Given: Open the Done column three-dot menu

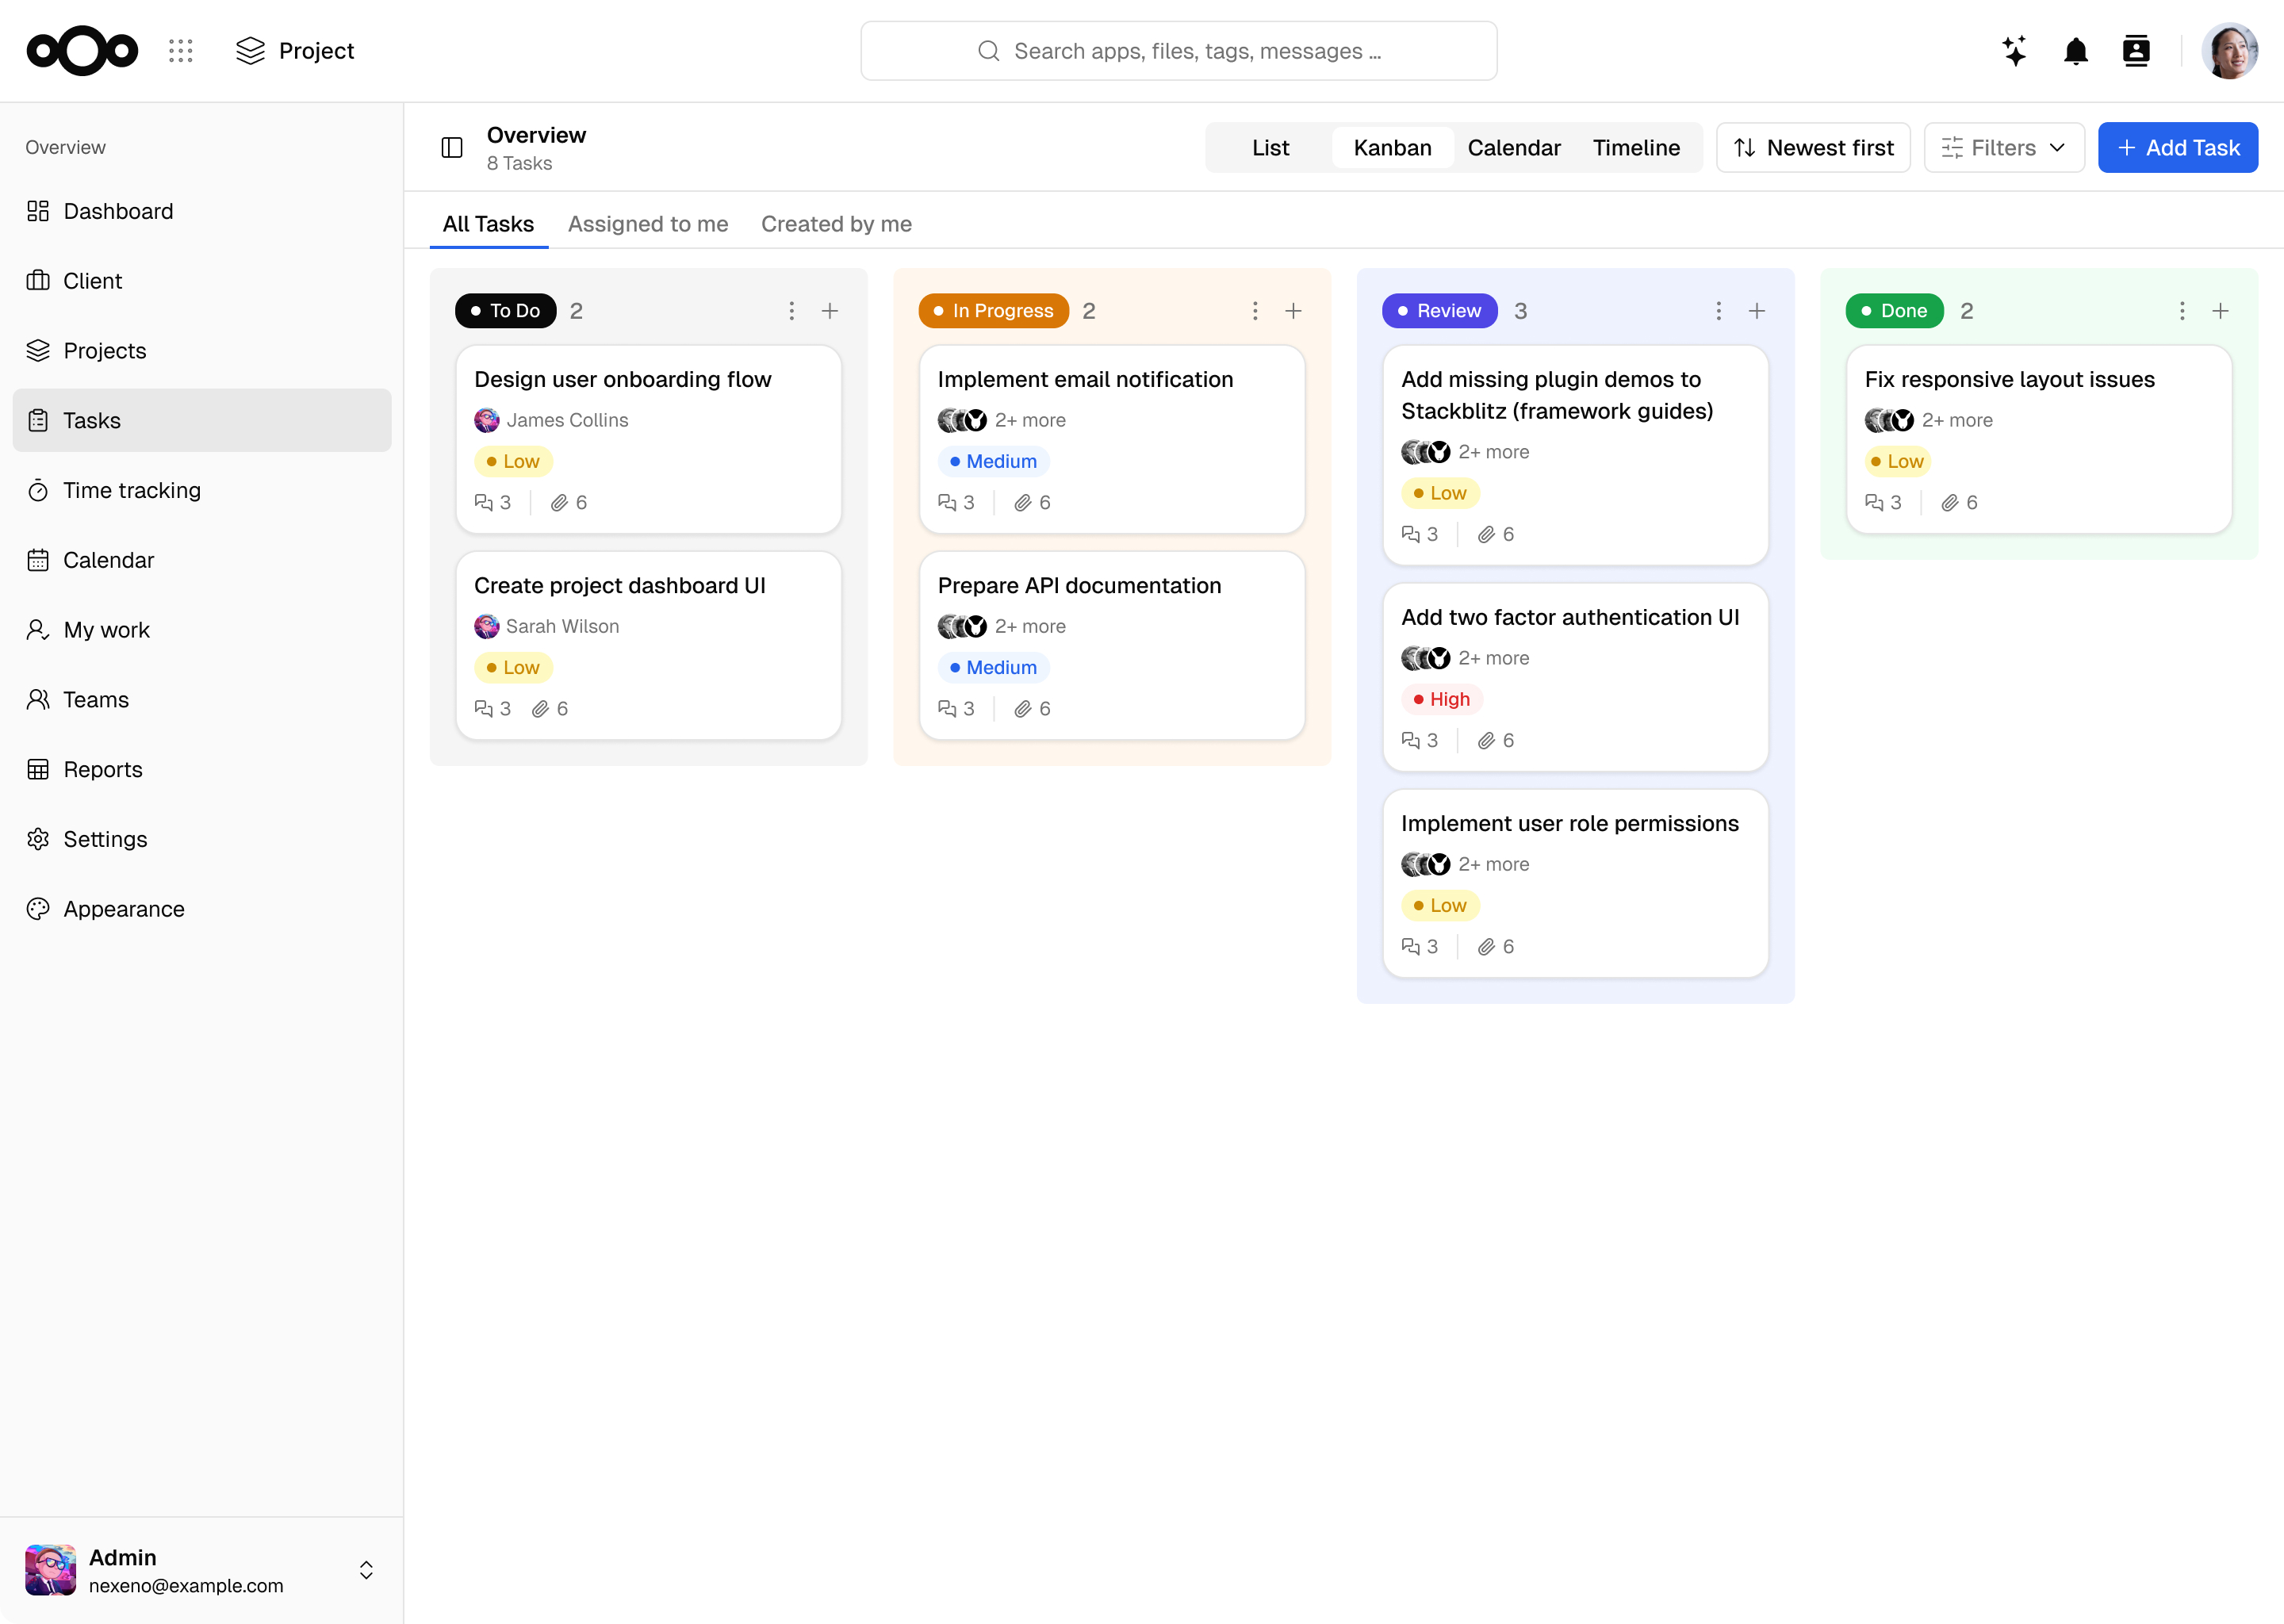Looking at the screenshot, I should click(x=2182, y=311).
